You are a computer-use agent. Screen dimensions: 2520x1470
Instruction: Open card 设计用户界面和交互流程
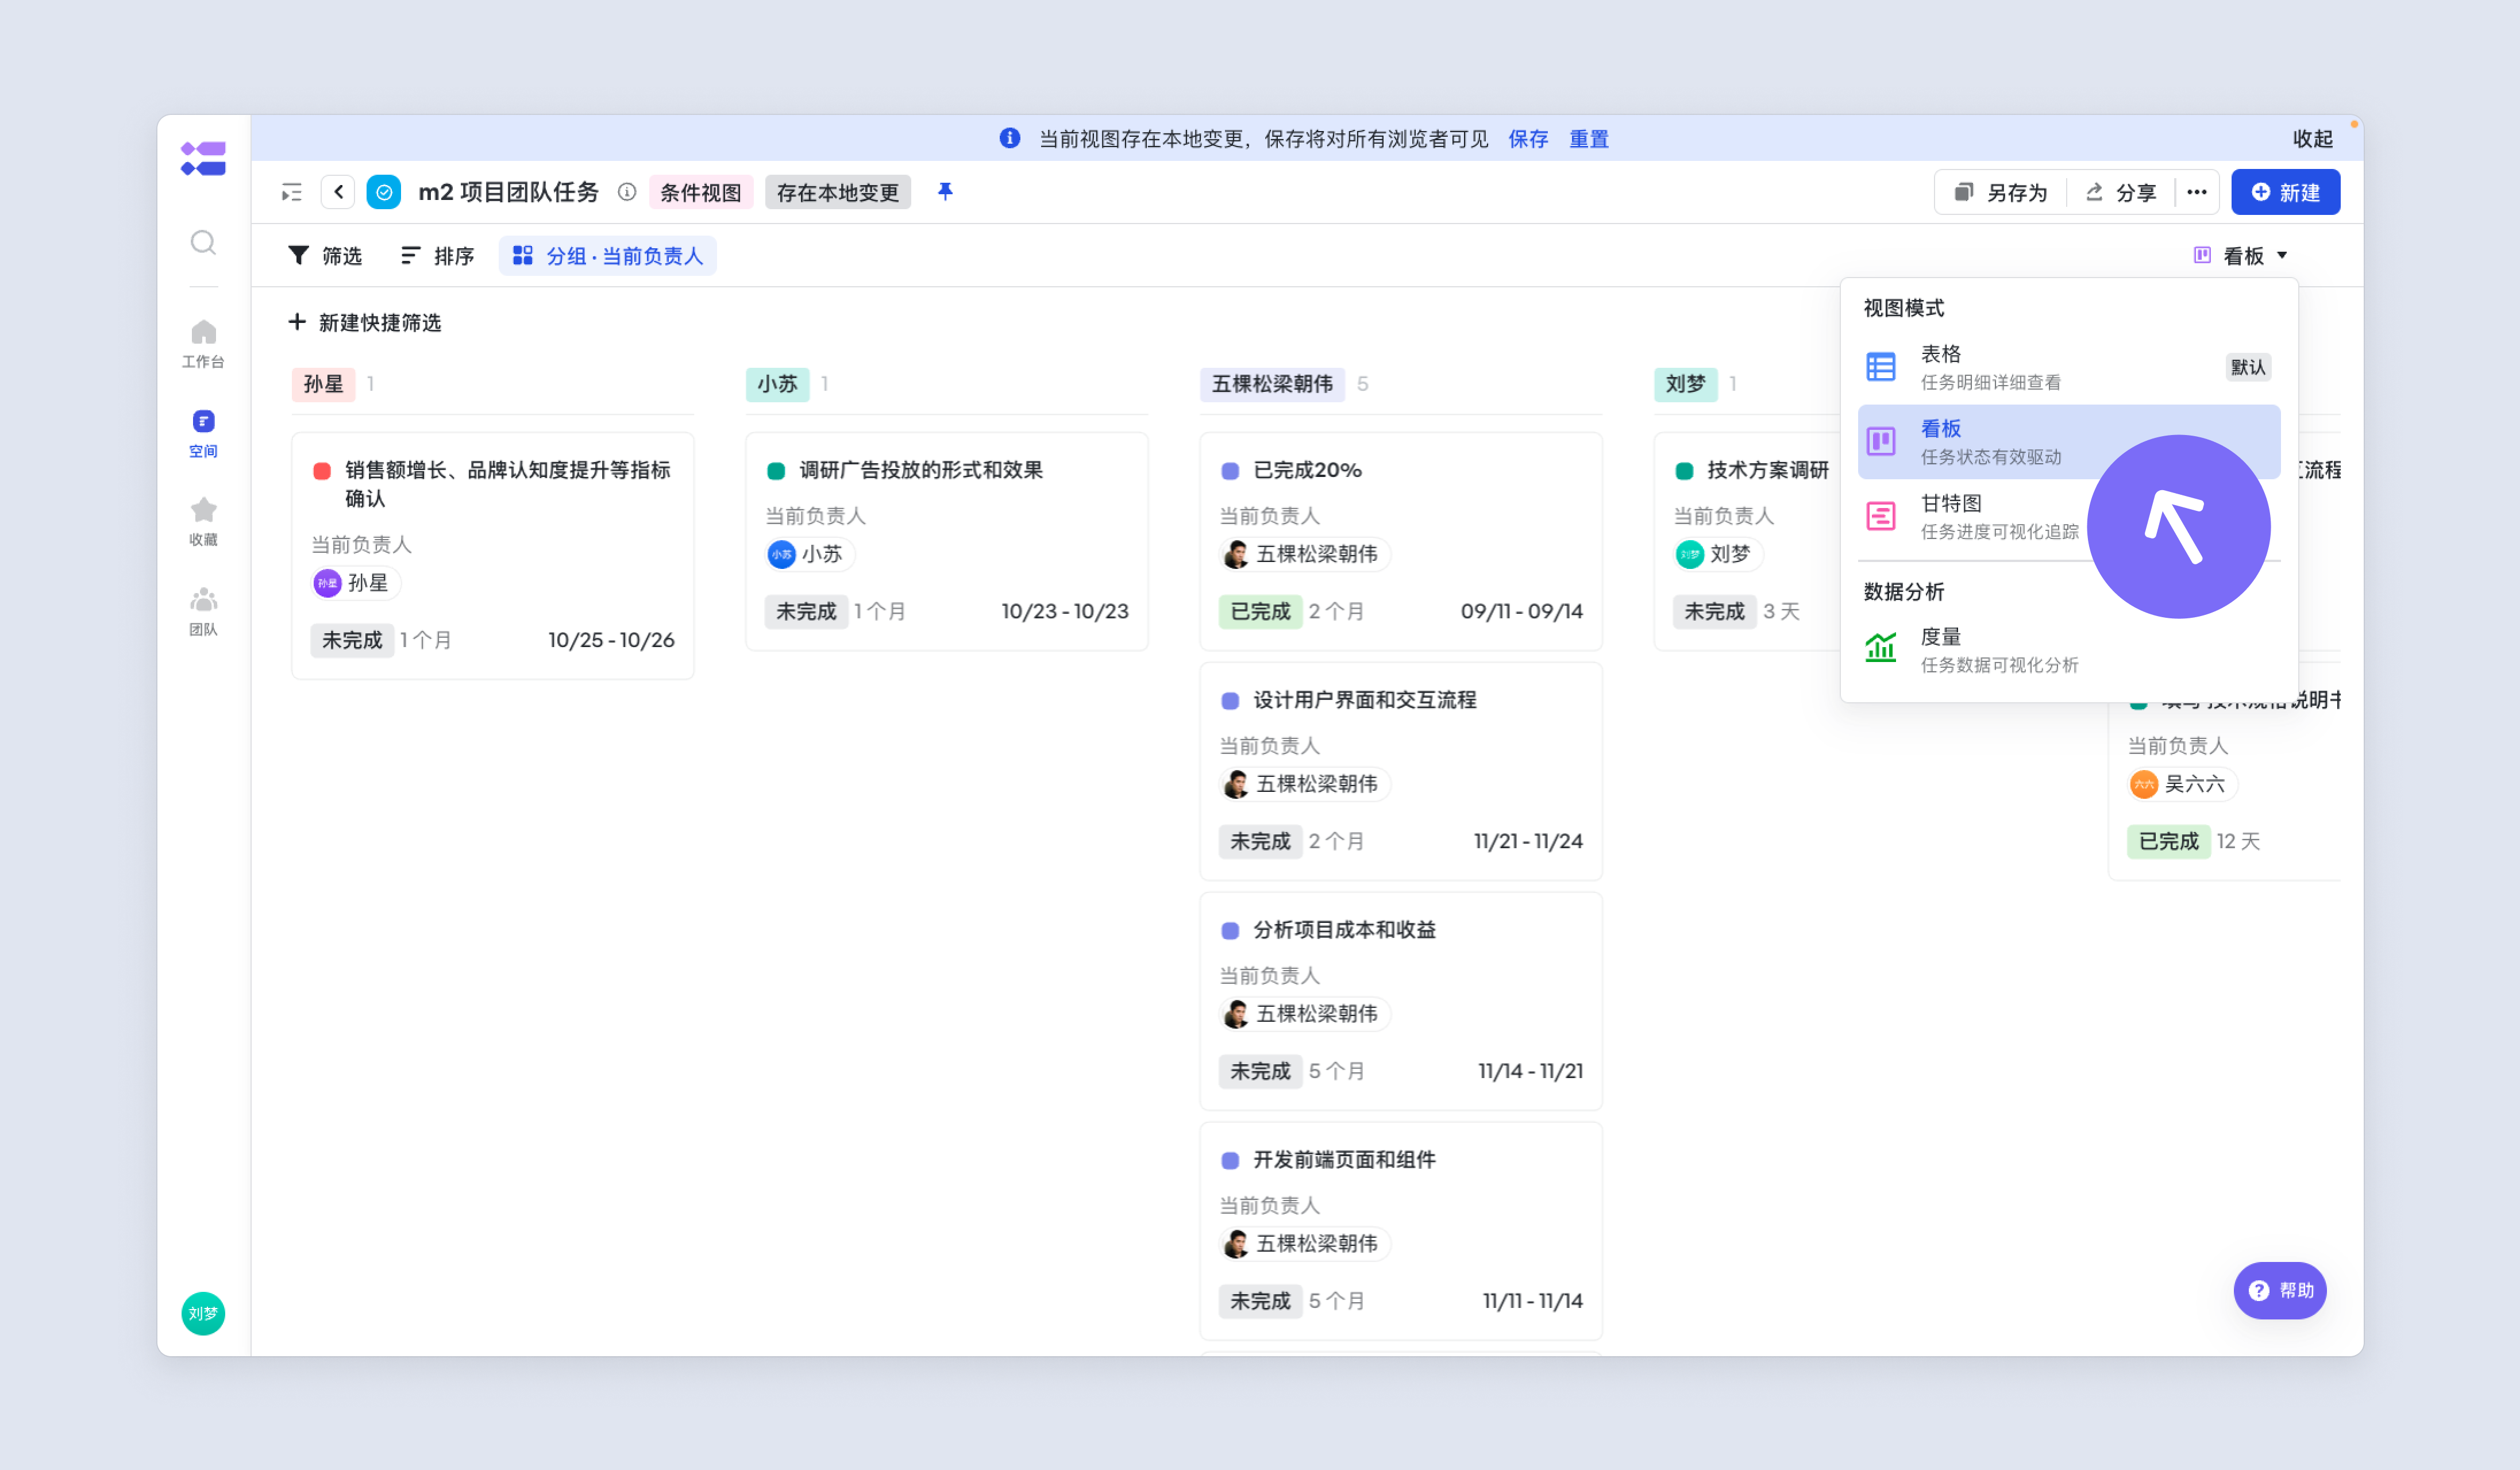click(1401, 771)
